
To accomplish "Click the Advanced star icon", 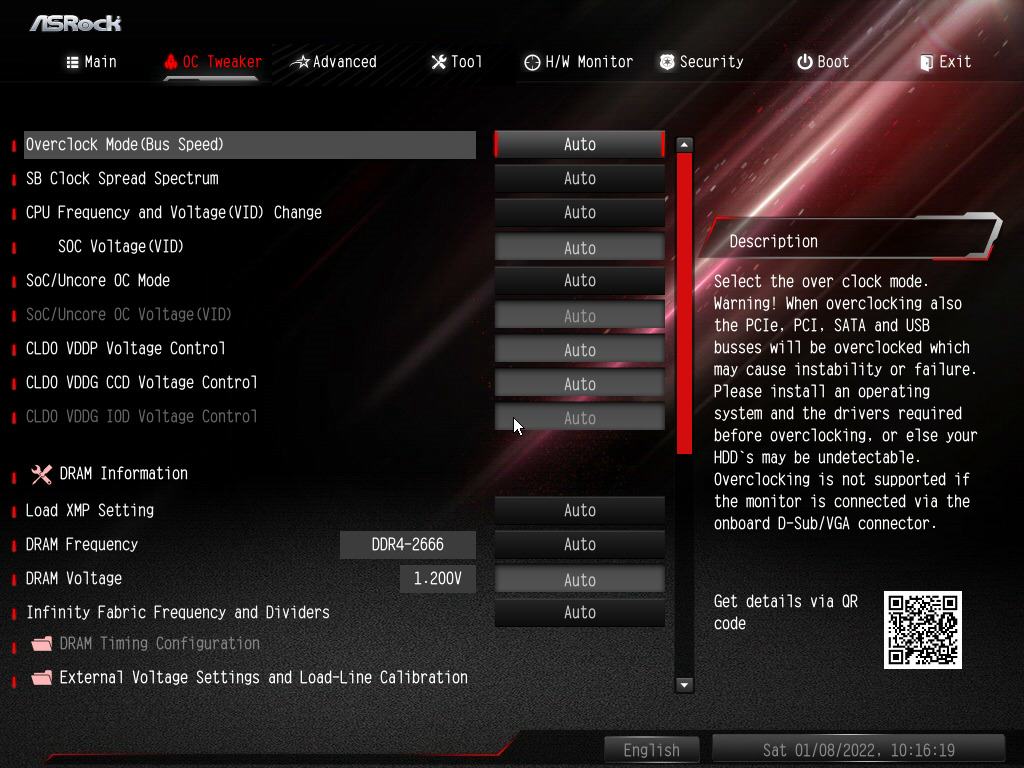I will pyautogui.click(x=300, y=62).
